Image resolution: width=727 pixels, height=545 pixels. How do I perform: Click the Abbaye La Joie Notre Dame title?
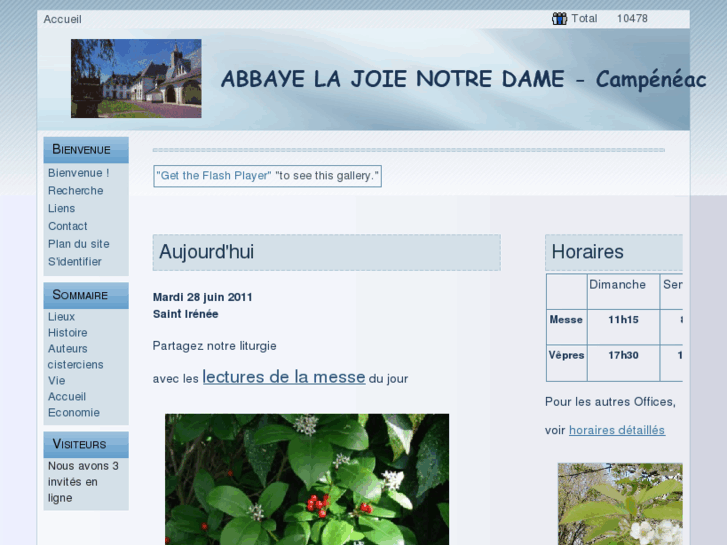[x=464, y=79]
